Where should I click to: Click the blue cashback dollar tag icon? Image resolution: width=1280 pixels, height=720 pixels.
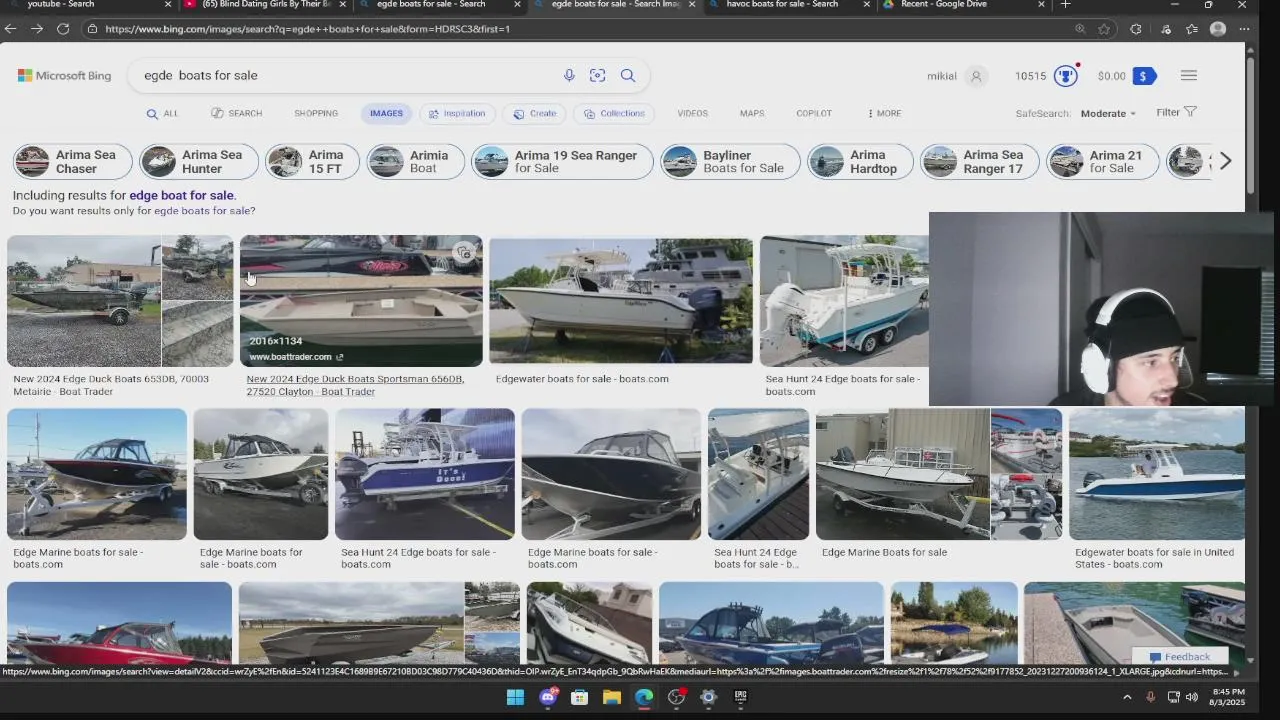[x=1145, y=76]
